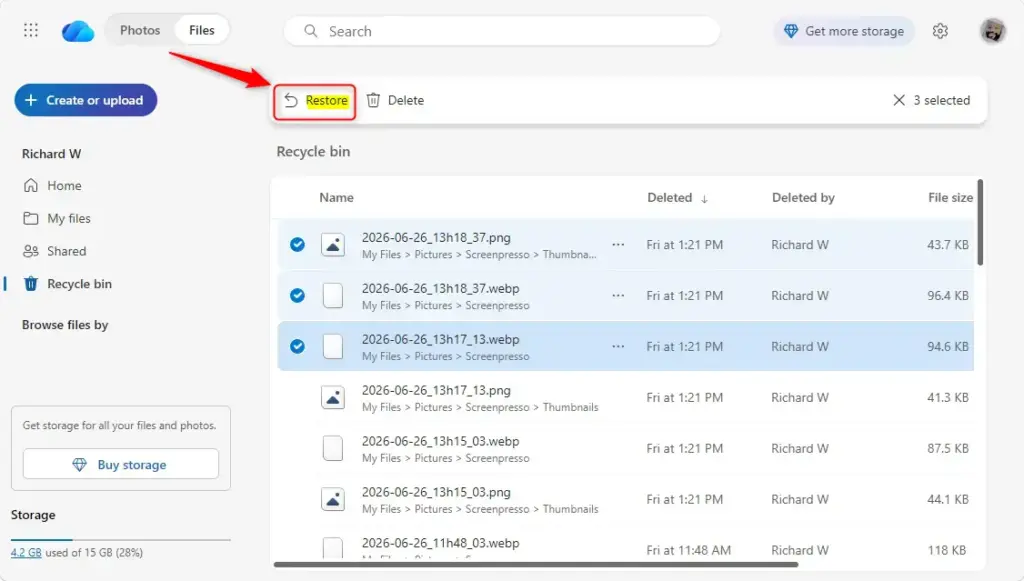
Task: Click the Restore undo arrow icon
Action: [291, 100]
